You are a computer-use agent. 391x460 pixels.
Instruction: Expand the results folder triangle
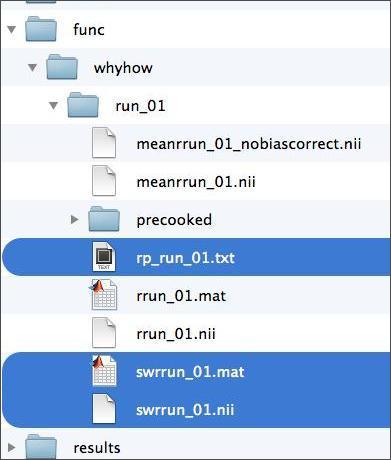[x=12, y=447]
